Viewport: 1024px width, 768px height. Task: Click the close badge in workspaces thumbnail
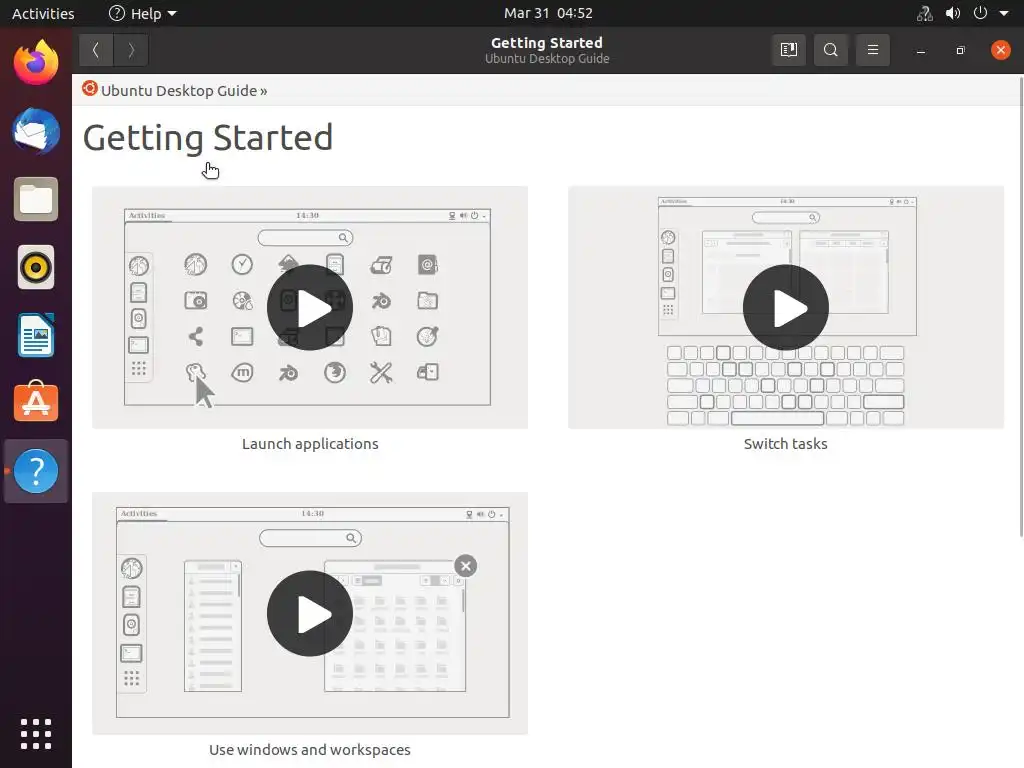tap(466, 566)
